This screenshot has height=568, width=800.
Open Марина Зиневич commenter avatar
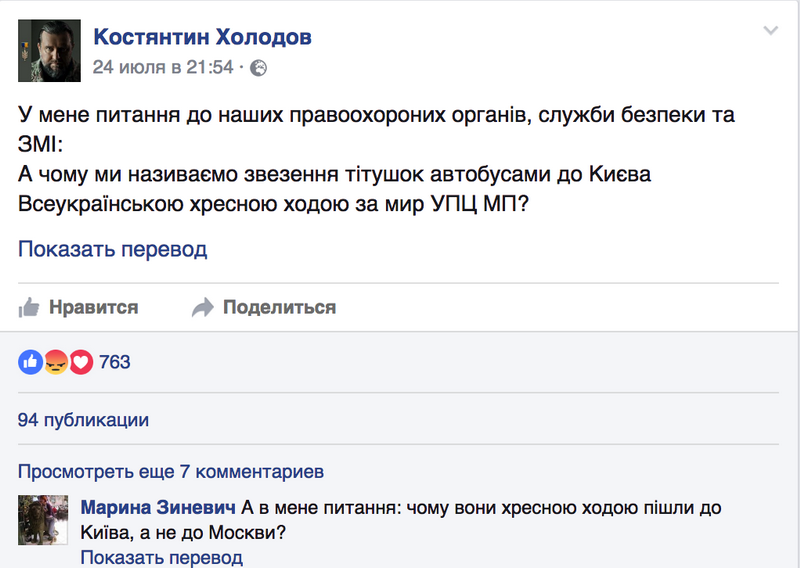click(43, 520)
